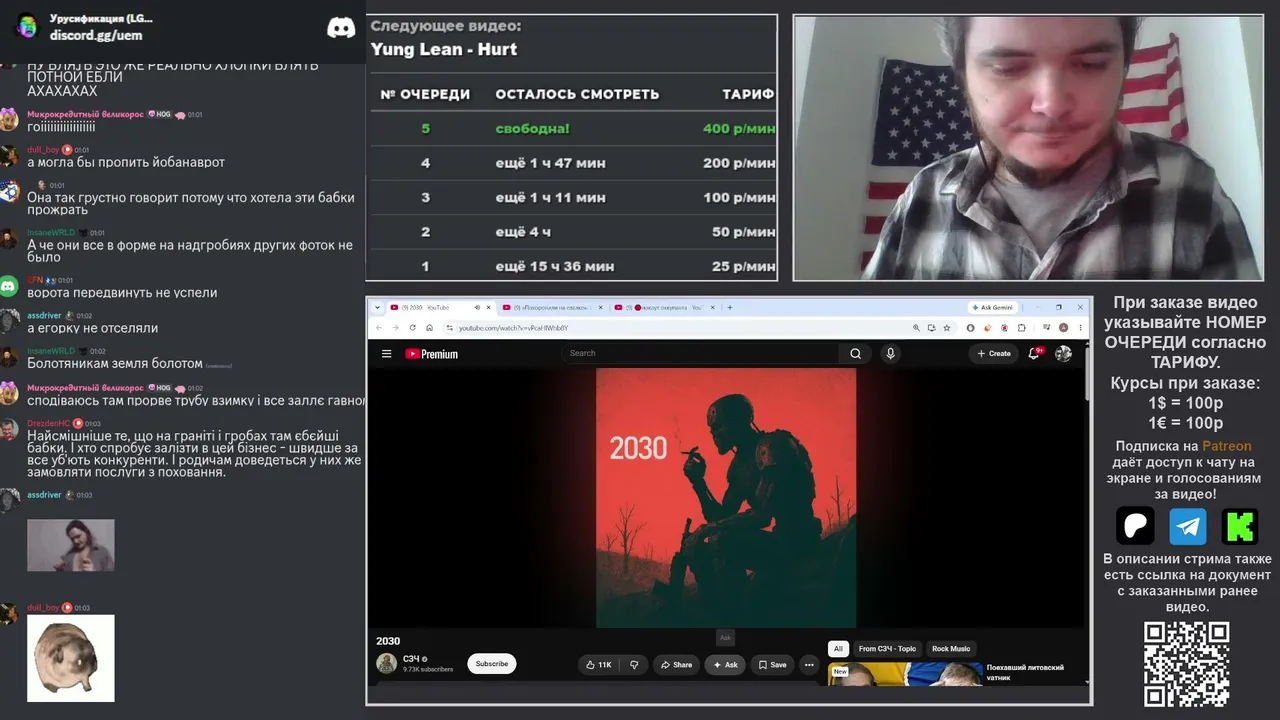Open the СЗЧ channel name link
Image resolution: width=1280 pixels, height=720 pixels.
(x=411, y=659)
